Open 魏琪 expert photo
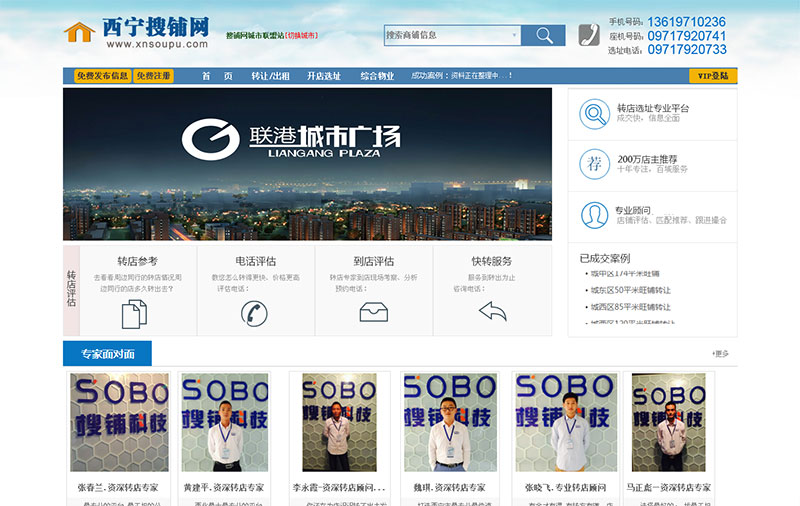The width and height of the screenshot is (800, 506). 450,422
